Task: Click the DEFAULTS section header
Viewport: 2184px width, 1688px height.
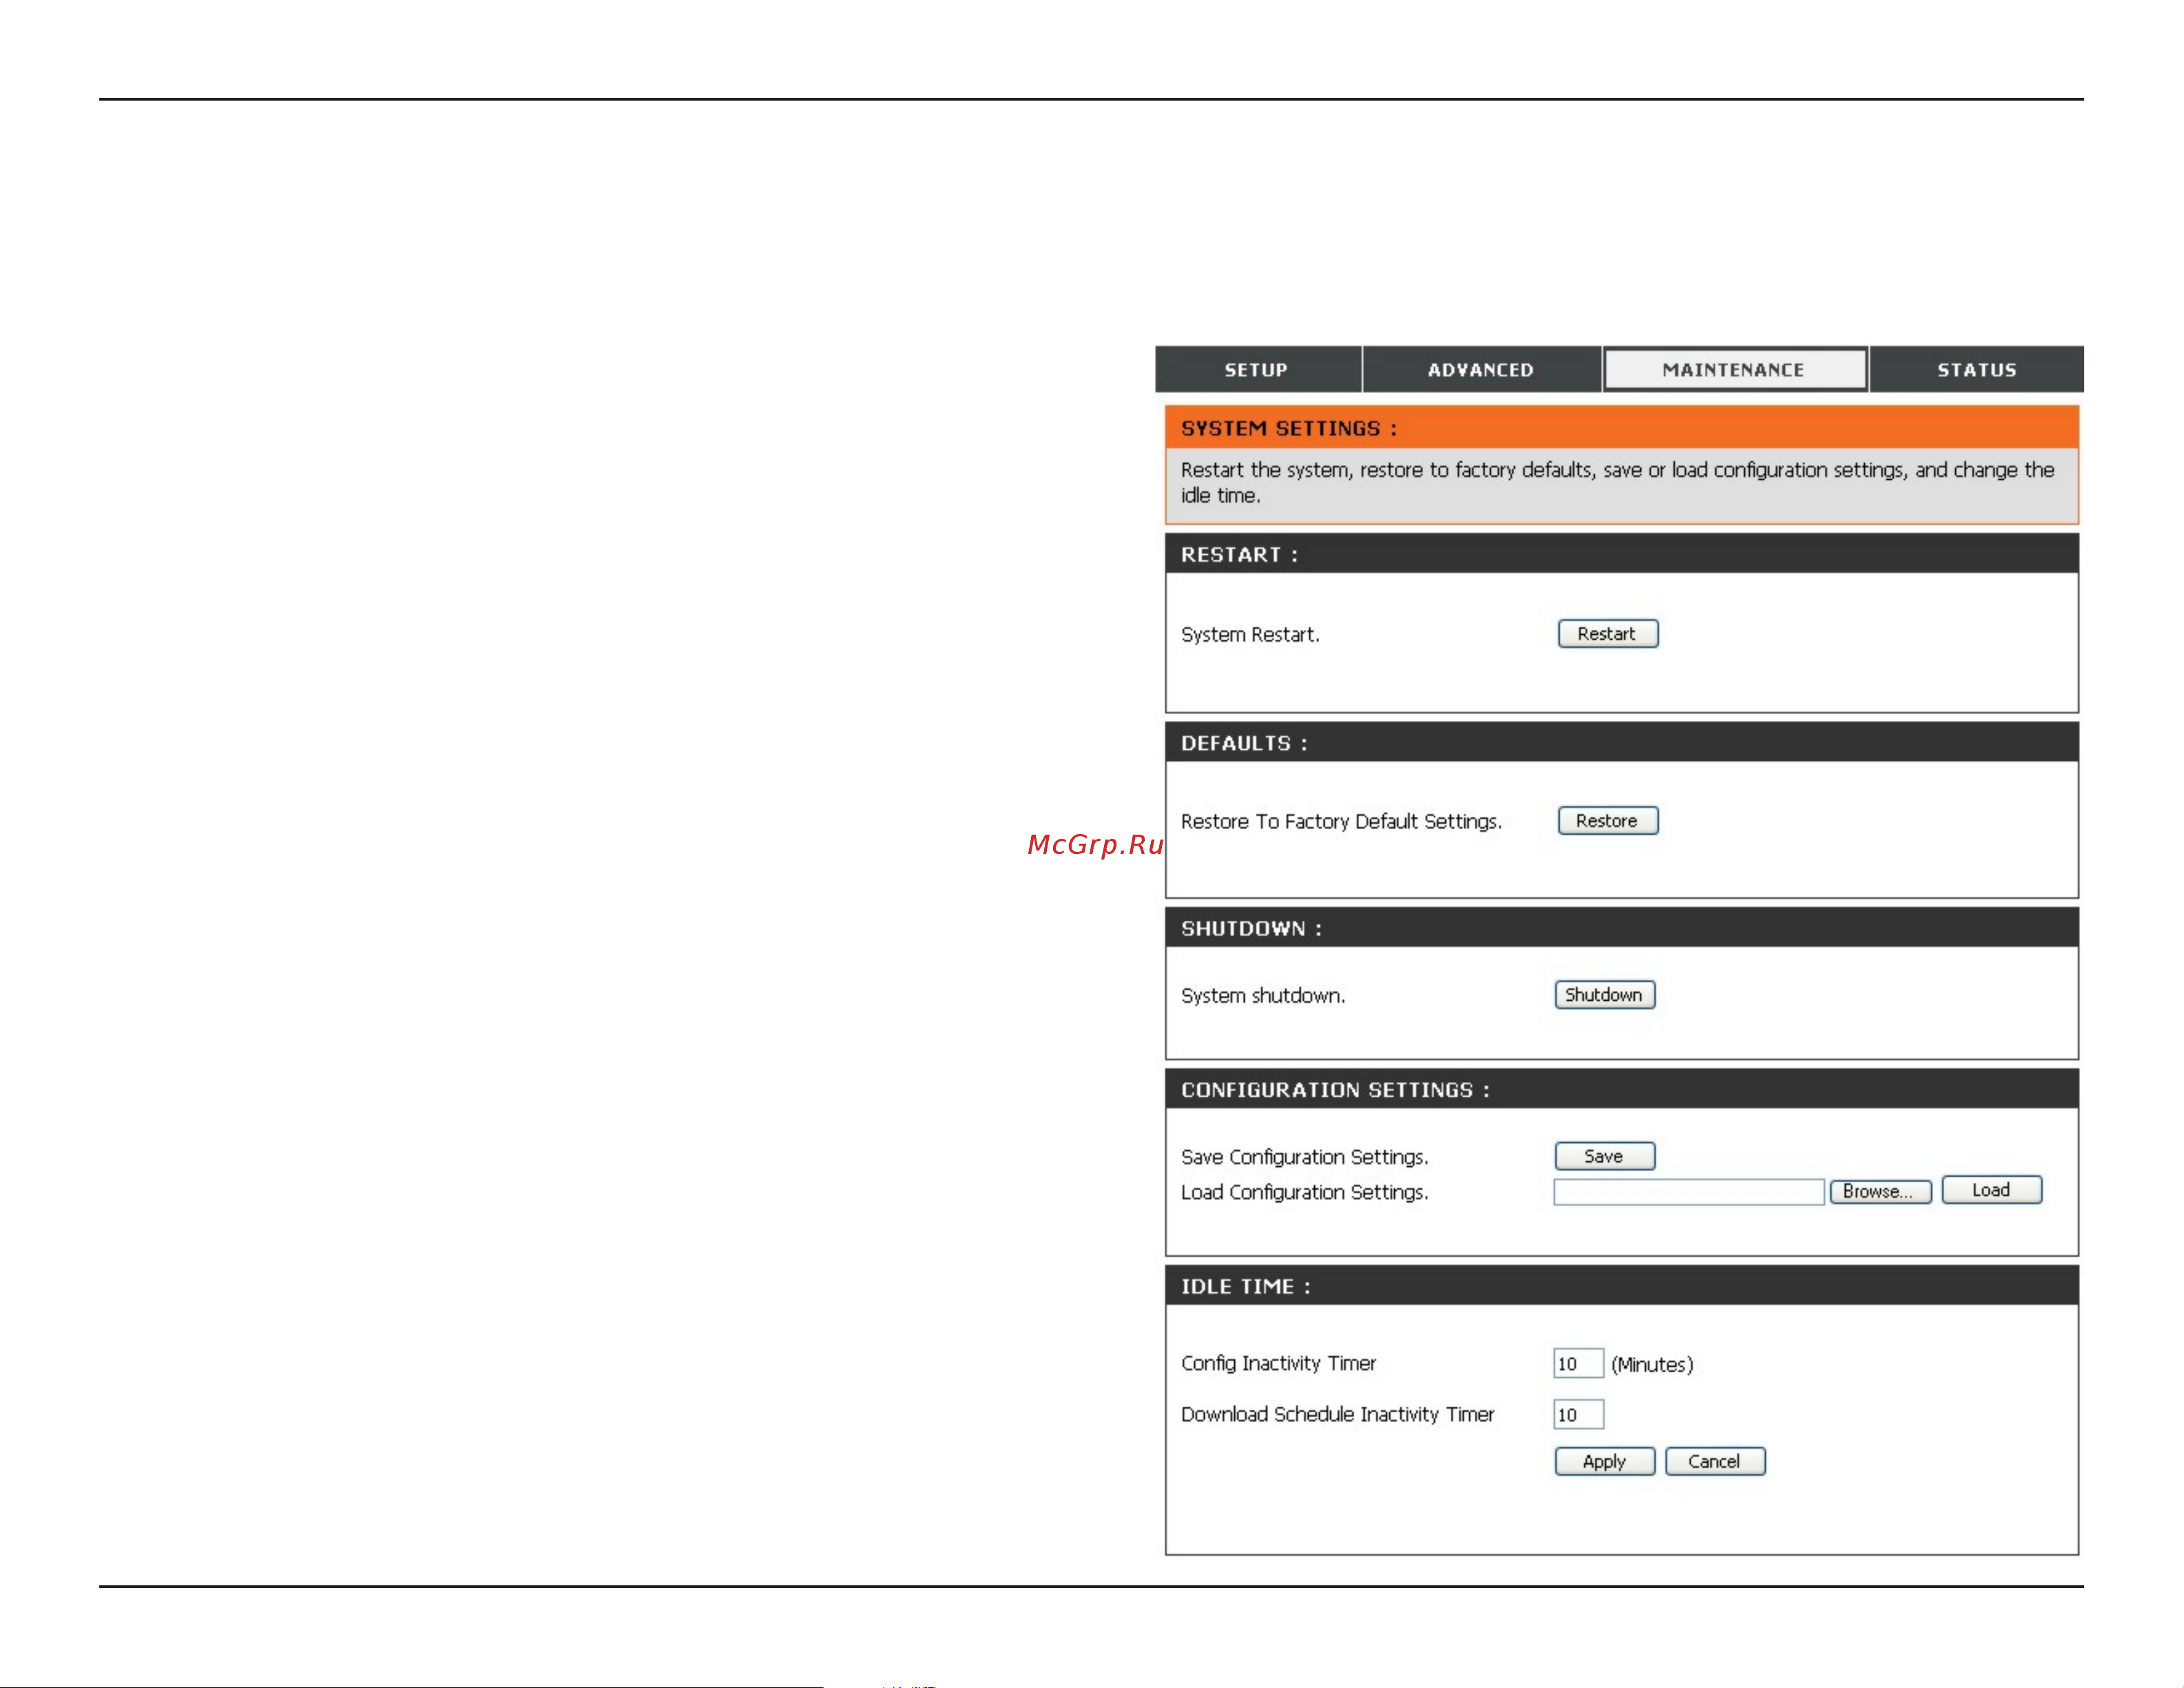Action: point(1621,742)
